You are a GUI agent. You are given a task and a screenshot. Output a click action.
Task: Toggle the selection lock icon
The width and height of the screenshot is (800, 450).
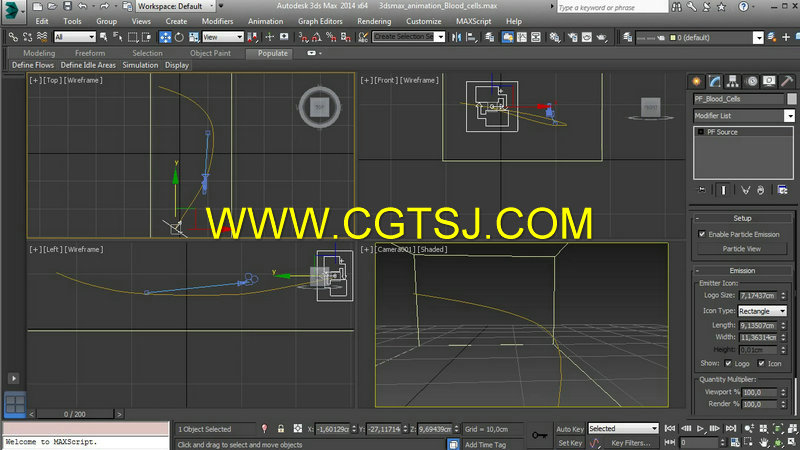click(281, 429)
